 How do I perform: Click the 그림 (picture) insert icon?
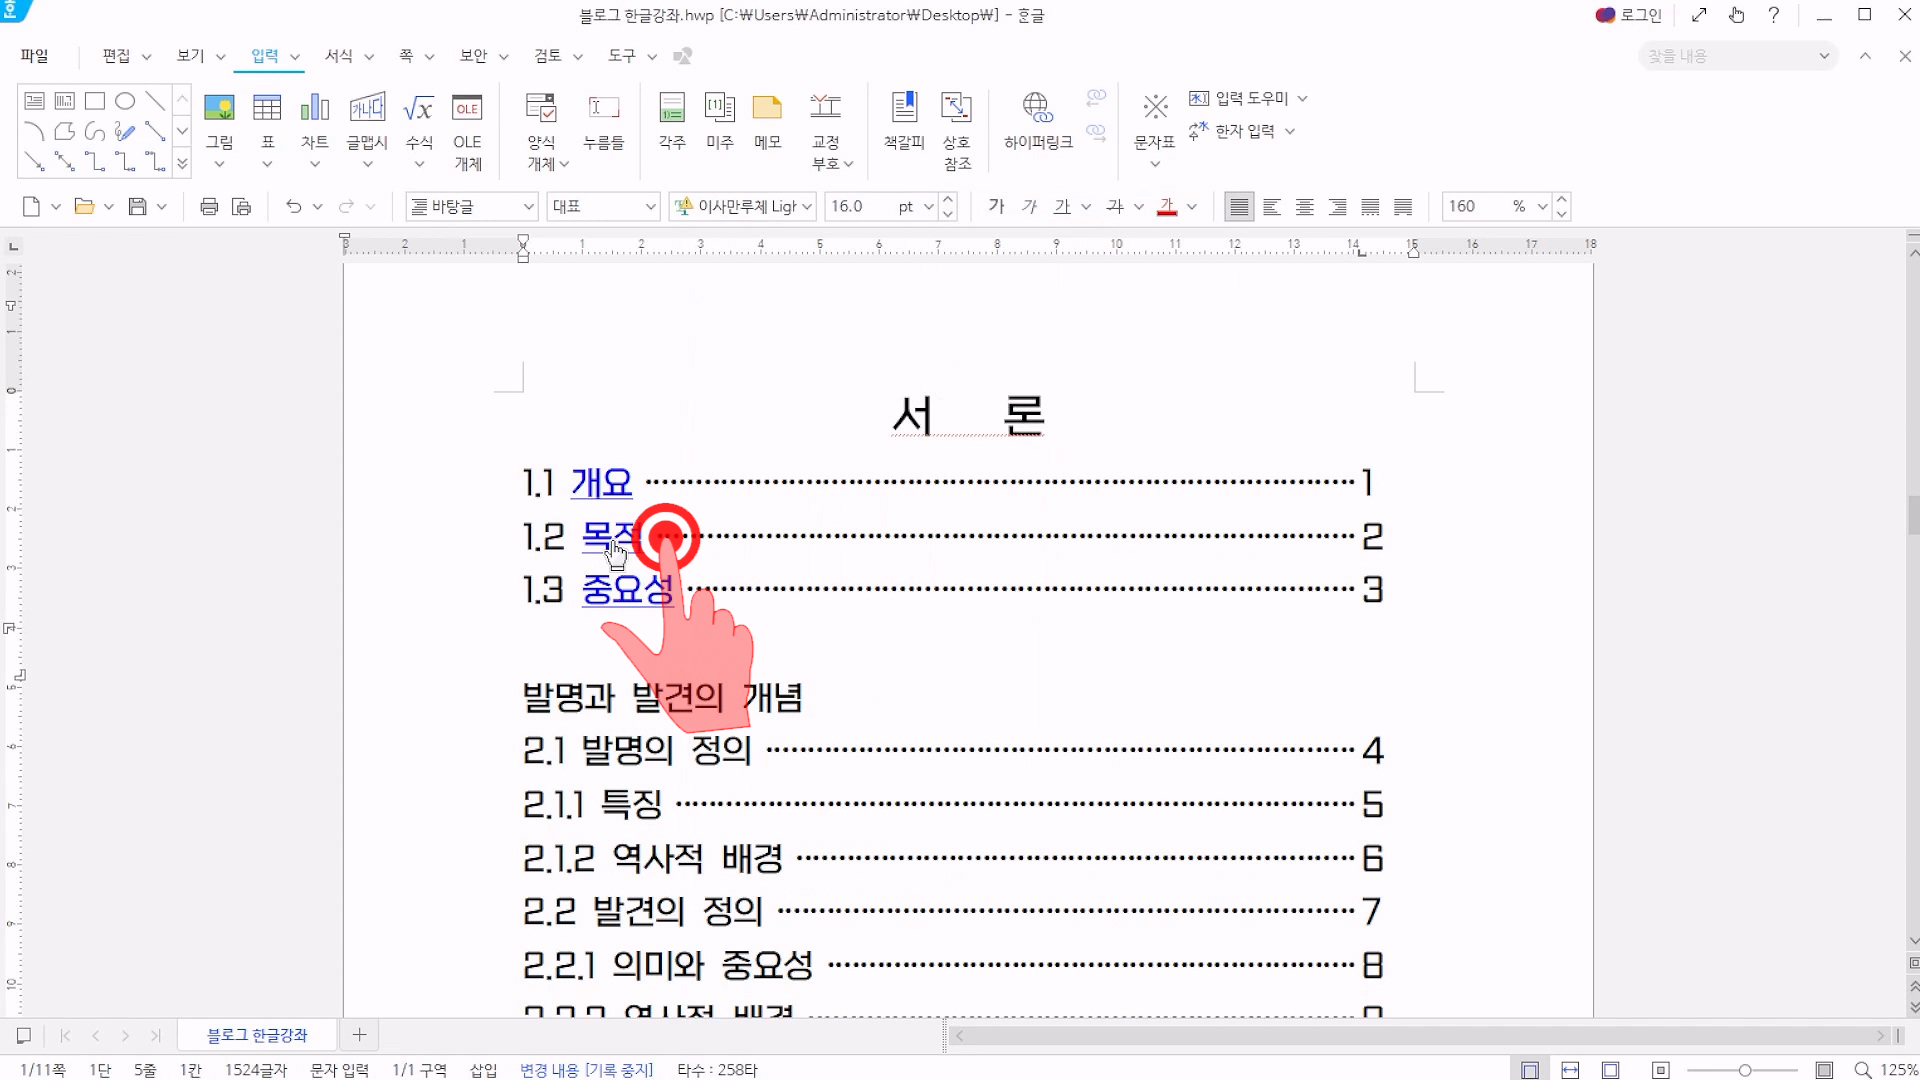pyautogui.click(x=219, y=108)
